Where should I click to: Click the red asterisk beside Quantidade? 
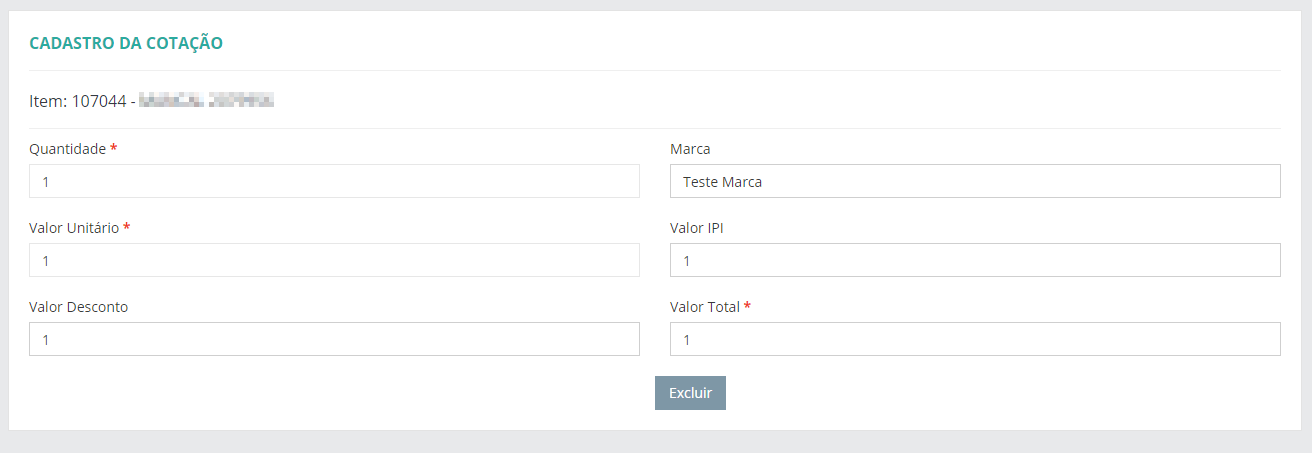(x=114, y=149)
